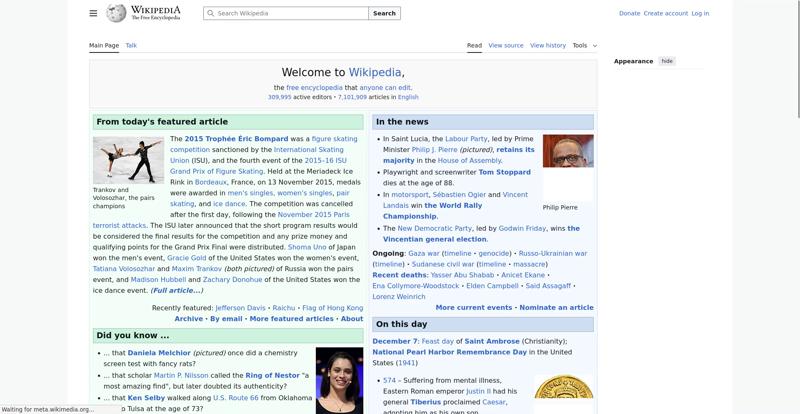Open the Daniela Melchior portrait image
This screenshot has height=414, width=800.
(x=339, y=380)
